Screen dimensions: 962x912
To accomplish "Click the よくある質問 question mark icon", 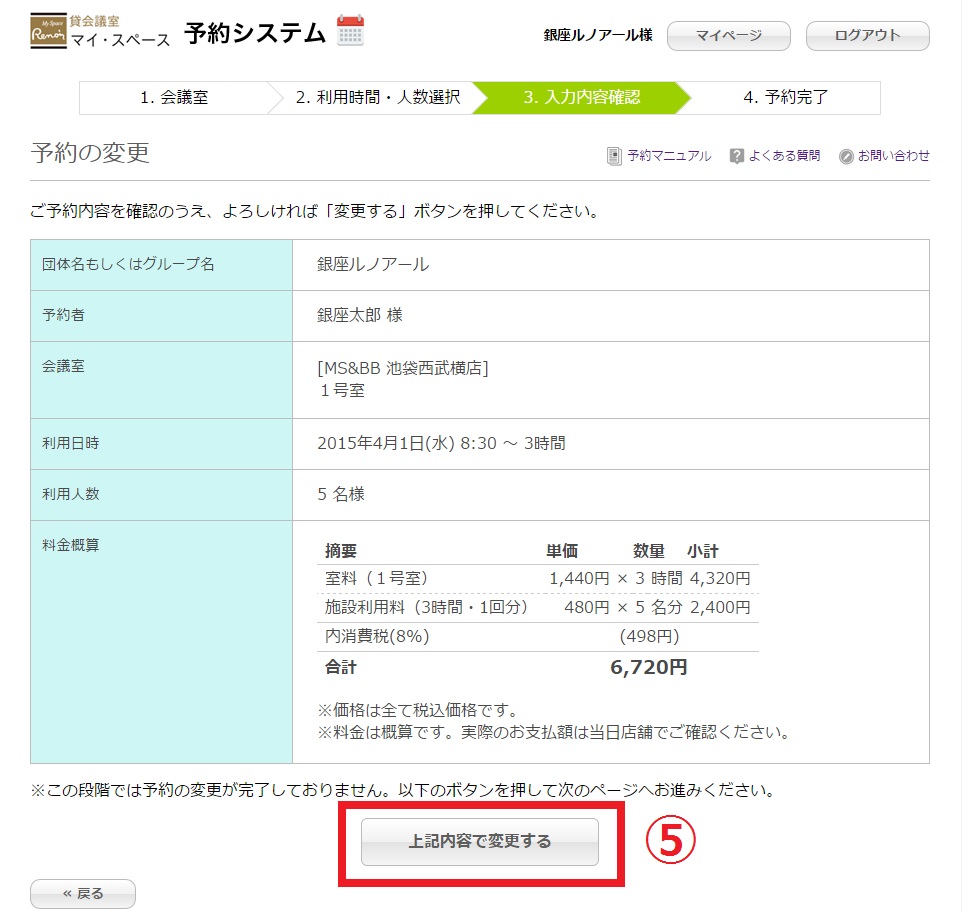I will (737, 156).
